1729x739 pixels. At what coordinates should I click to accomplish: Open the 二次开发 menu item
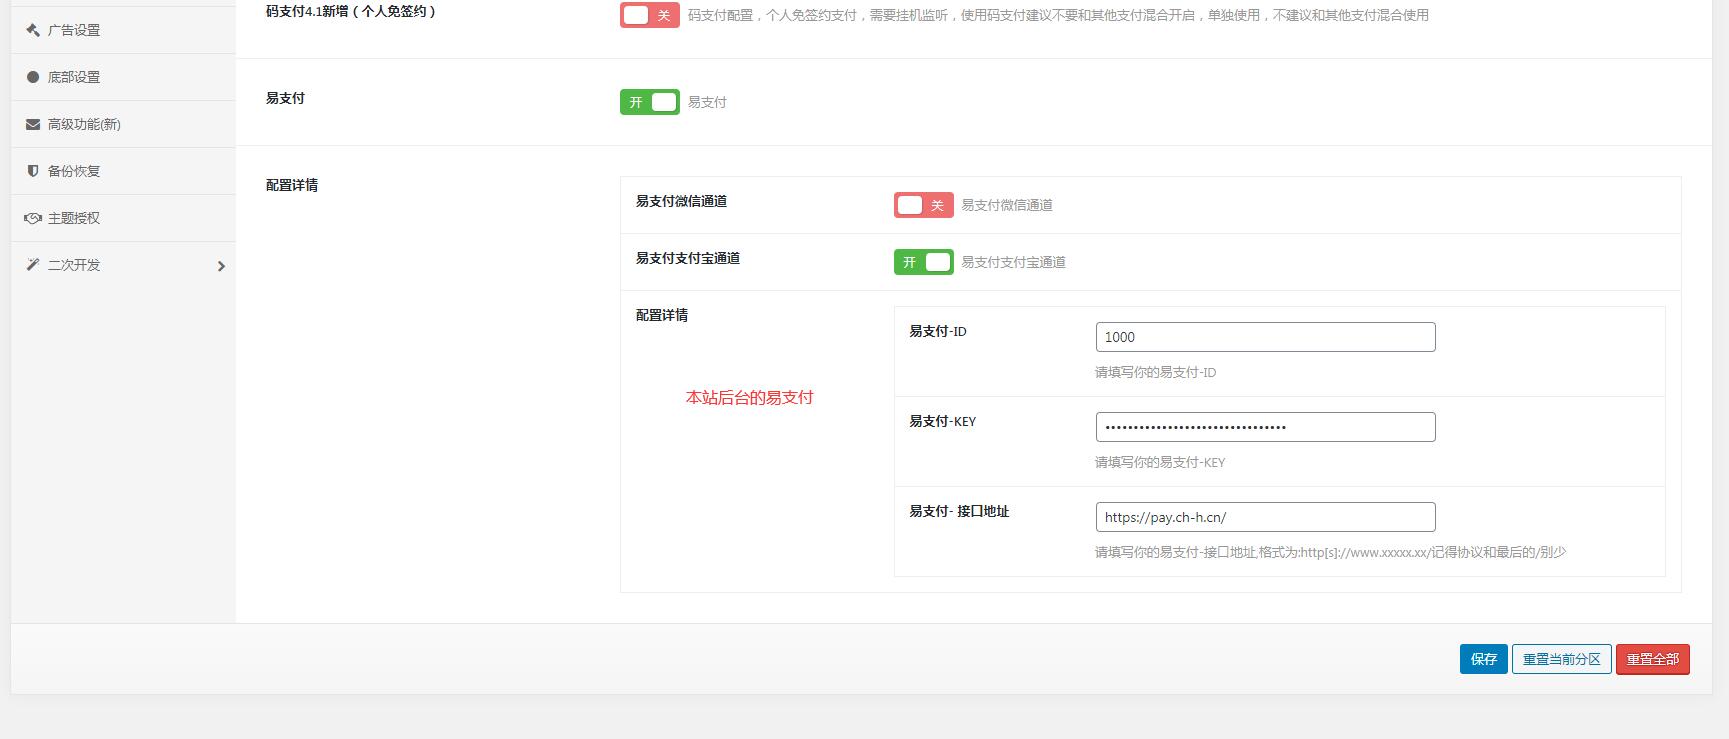tap(123, 265)
